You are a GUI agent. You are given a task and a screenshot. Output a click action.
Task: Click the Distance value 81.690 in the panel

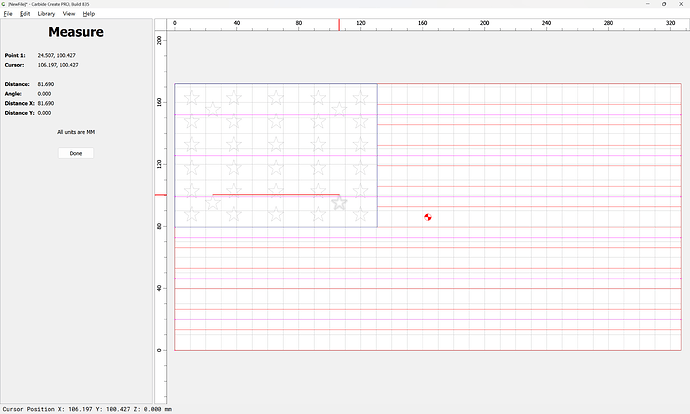point(46,84)
